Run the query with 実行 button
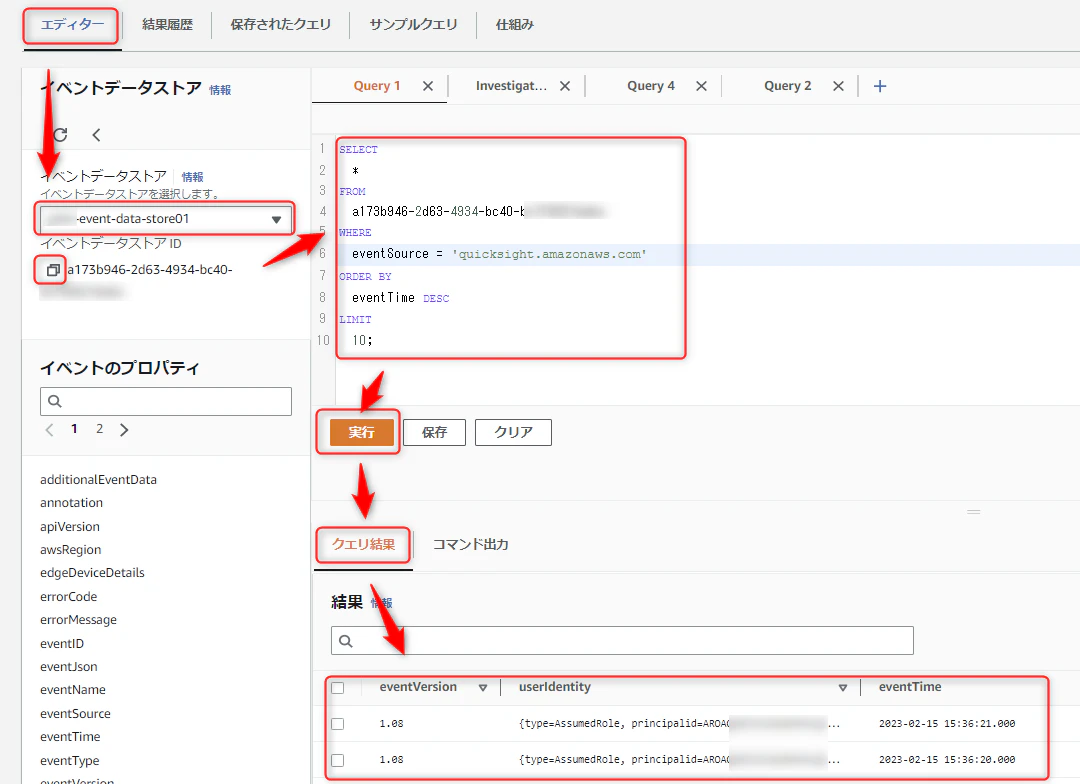Image resolution: width=1080 pixels, height=784 pixels. tap(361, 433)
